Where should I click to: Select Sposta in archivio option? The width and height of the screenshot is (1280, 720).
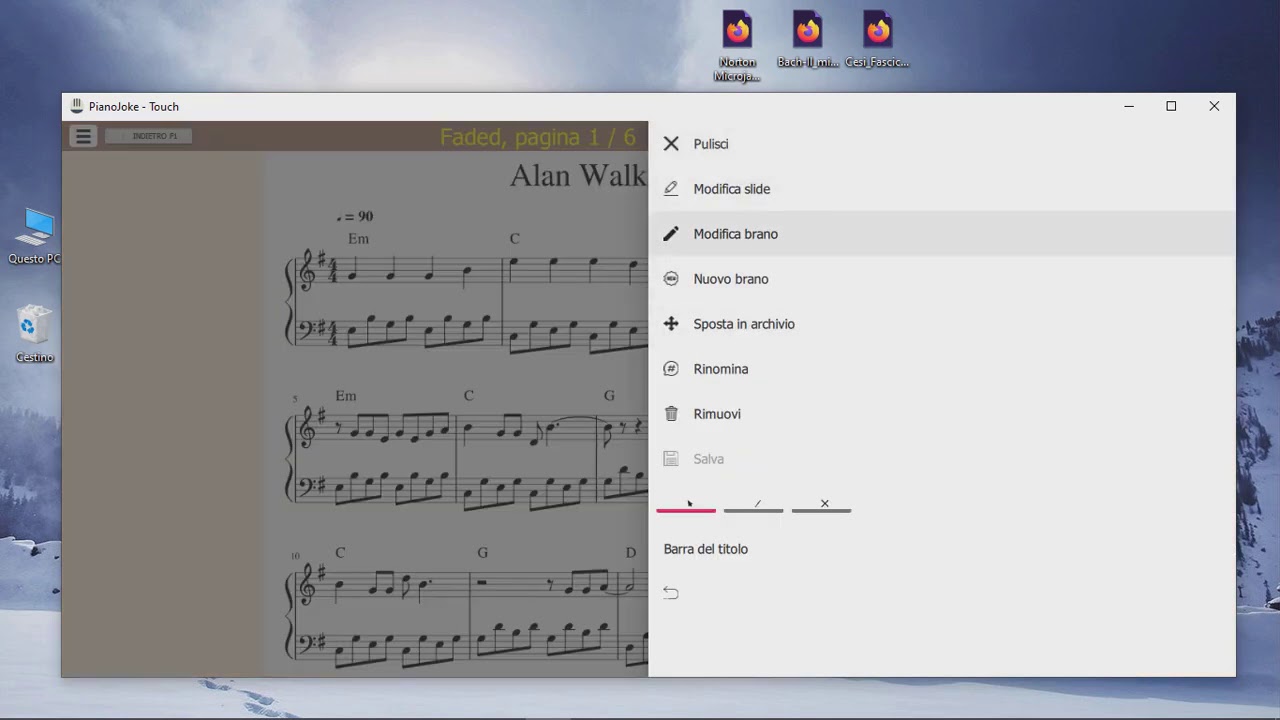pyautogui.click(x=942, y=324)
